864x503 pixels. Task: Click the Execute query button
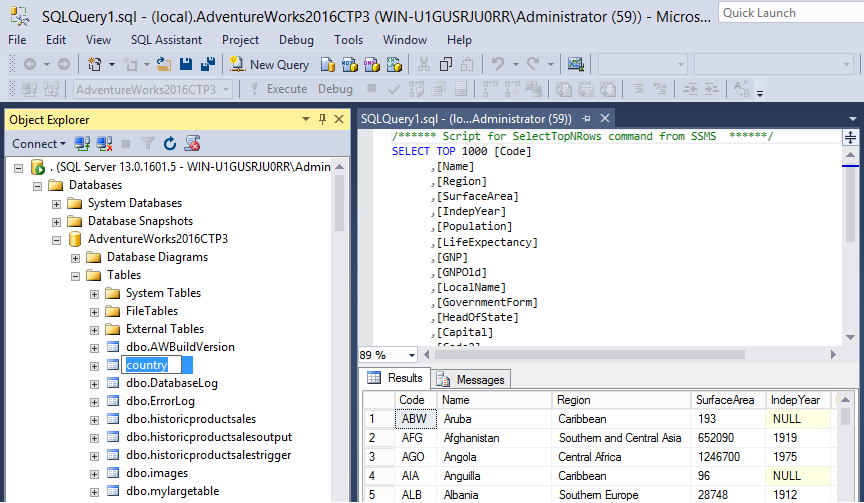(x=279, y=89)
